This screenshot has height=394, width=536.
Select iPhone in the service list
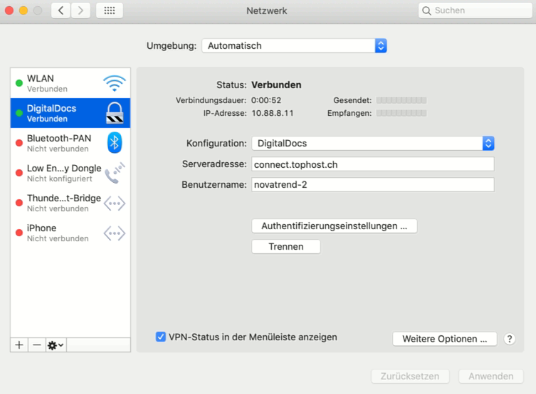70,233
